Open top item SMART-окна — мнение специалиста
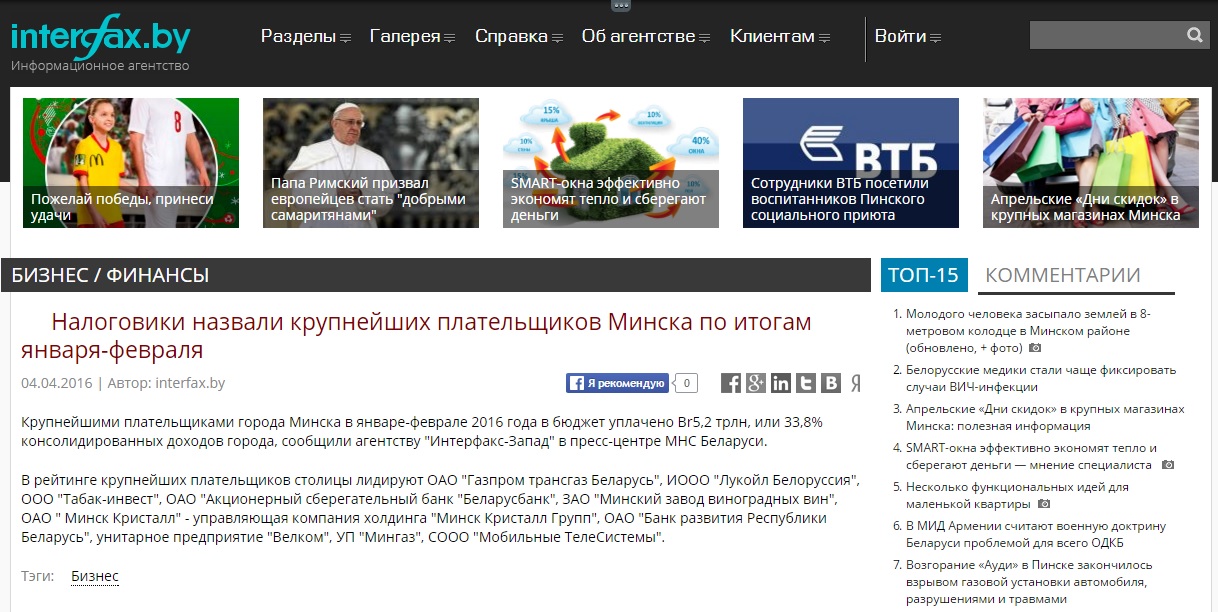Screen dimensions: 1218x612 click(1031, 456)
